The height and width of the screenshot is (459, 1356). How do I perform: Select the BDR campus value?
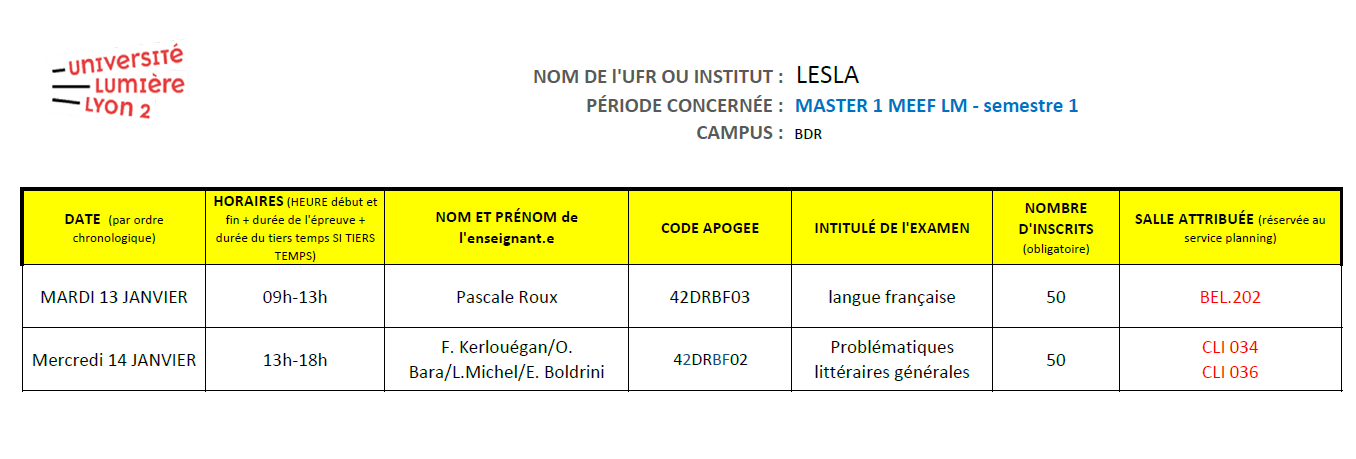[x=808, y=134]
